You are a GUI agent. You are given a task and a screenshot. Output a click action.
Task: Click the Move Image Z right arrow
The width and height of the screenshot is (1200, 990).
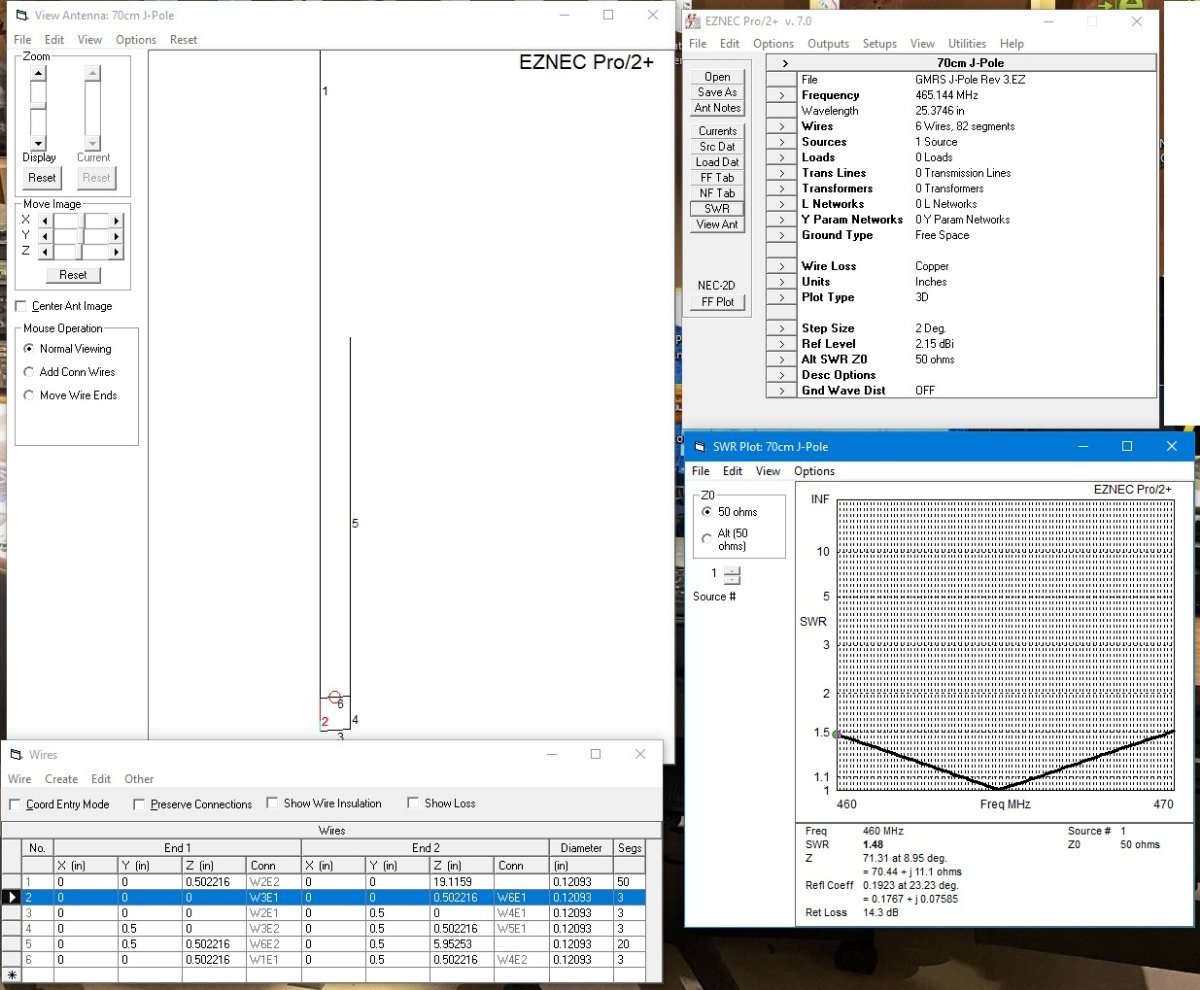click(116, 251)
